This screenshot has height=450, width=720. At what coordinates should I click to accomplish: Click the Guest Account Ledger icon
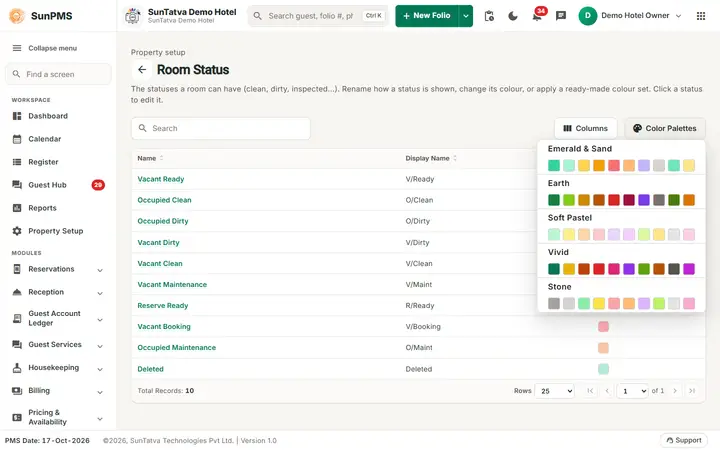[17, 318]
